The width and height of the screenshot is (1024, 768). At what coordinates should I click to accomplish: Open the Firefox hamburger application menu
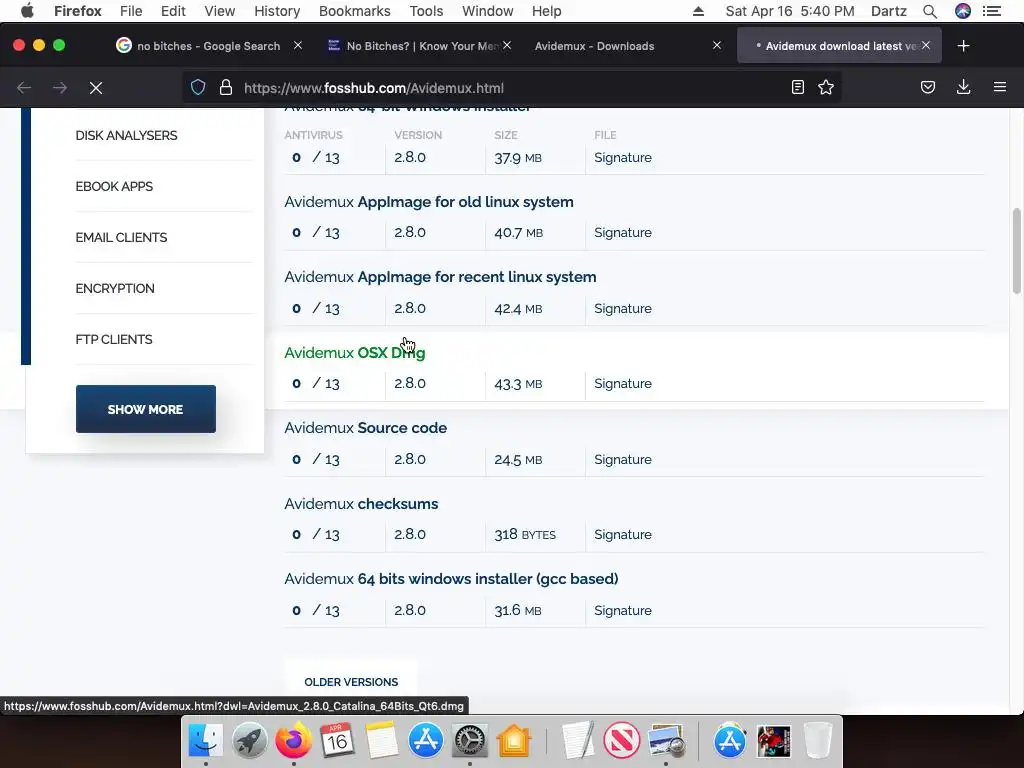1000,87
